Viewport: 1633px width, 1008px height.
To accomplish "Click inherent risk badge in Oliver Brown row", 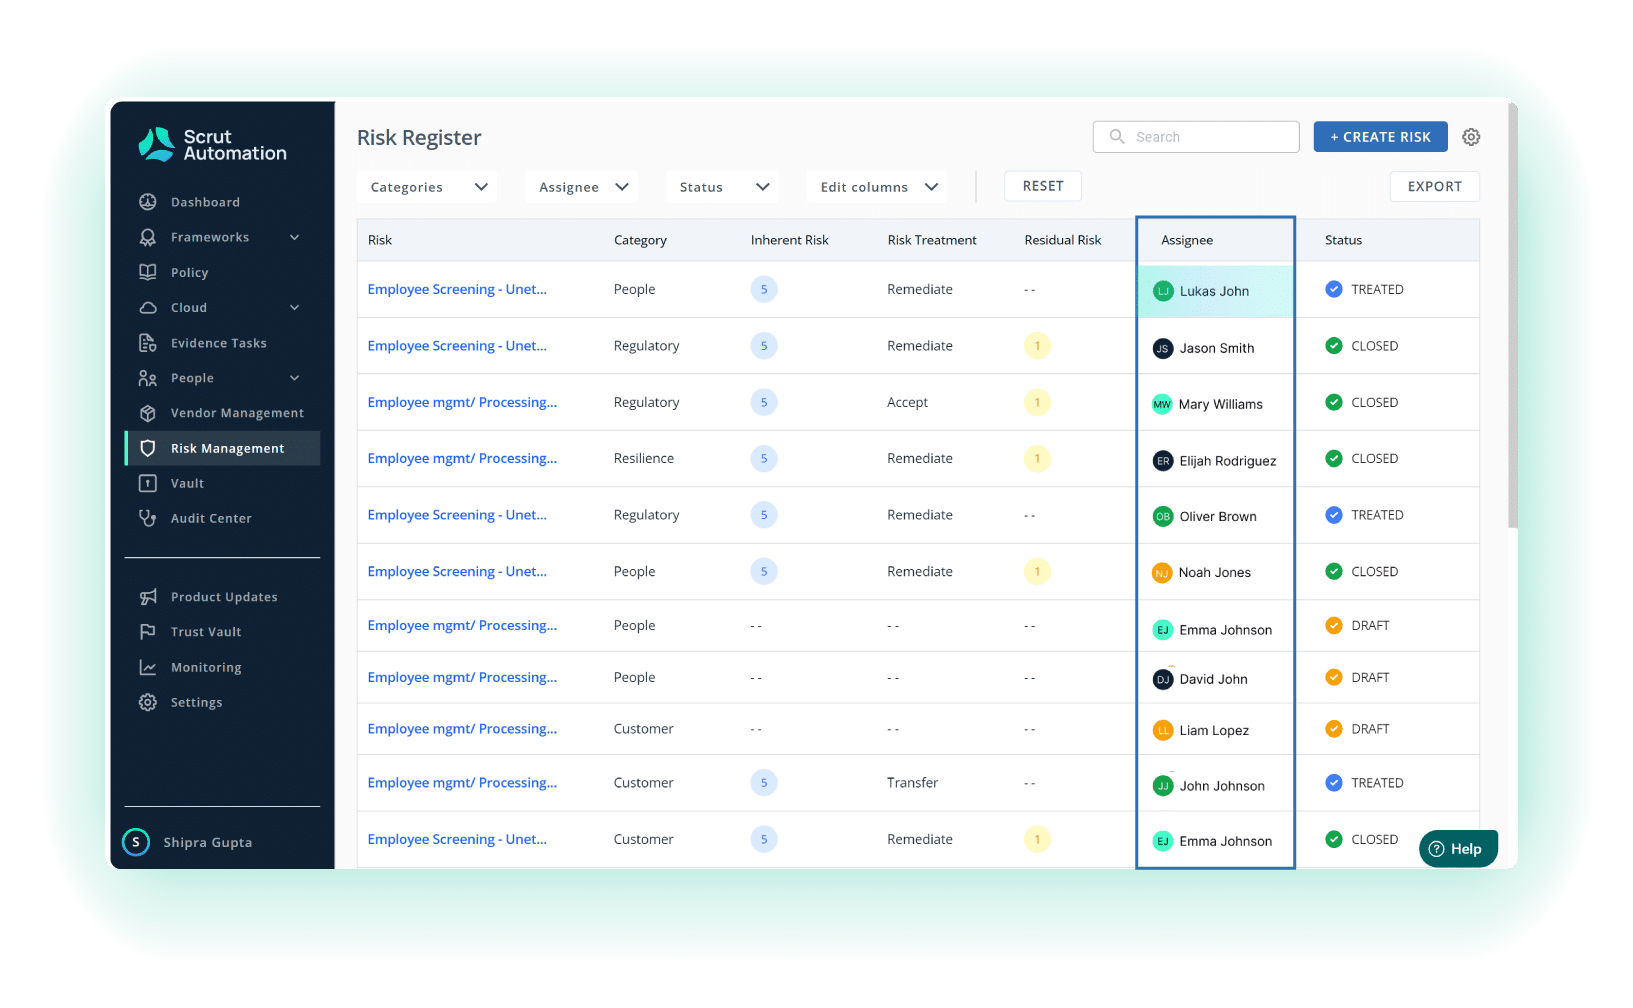I will (x=764, y=515).
